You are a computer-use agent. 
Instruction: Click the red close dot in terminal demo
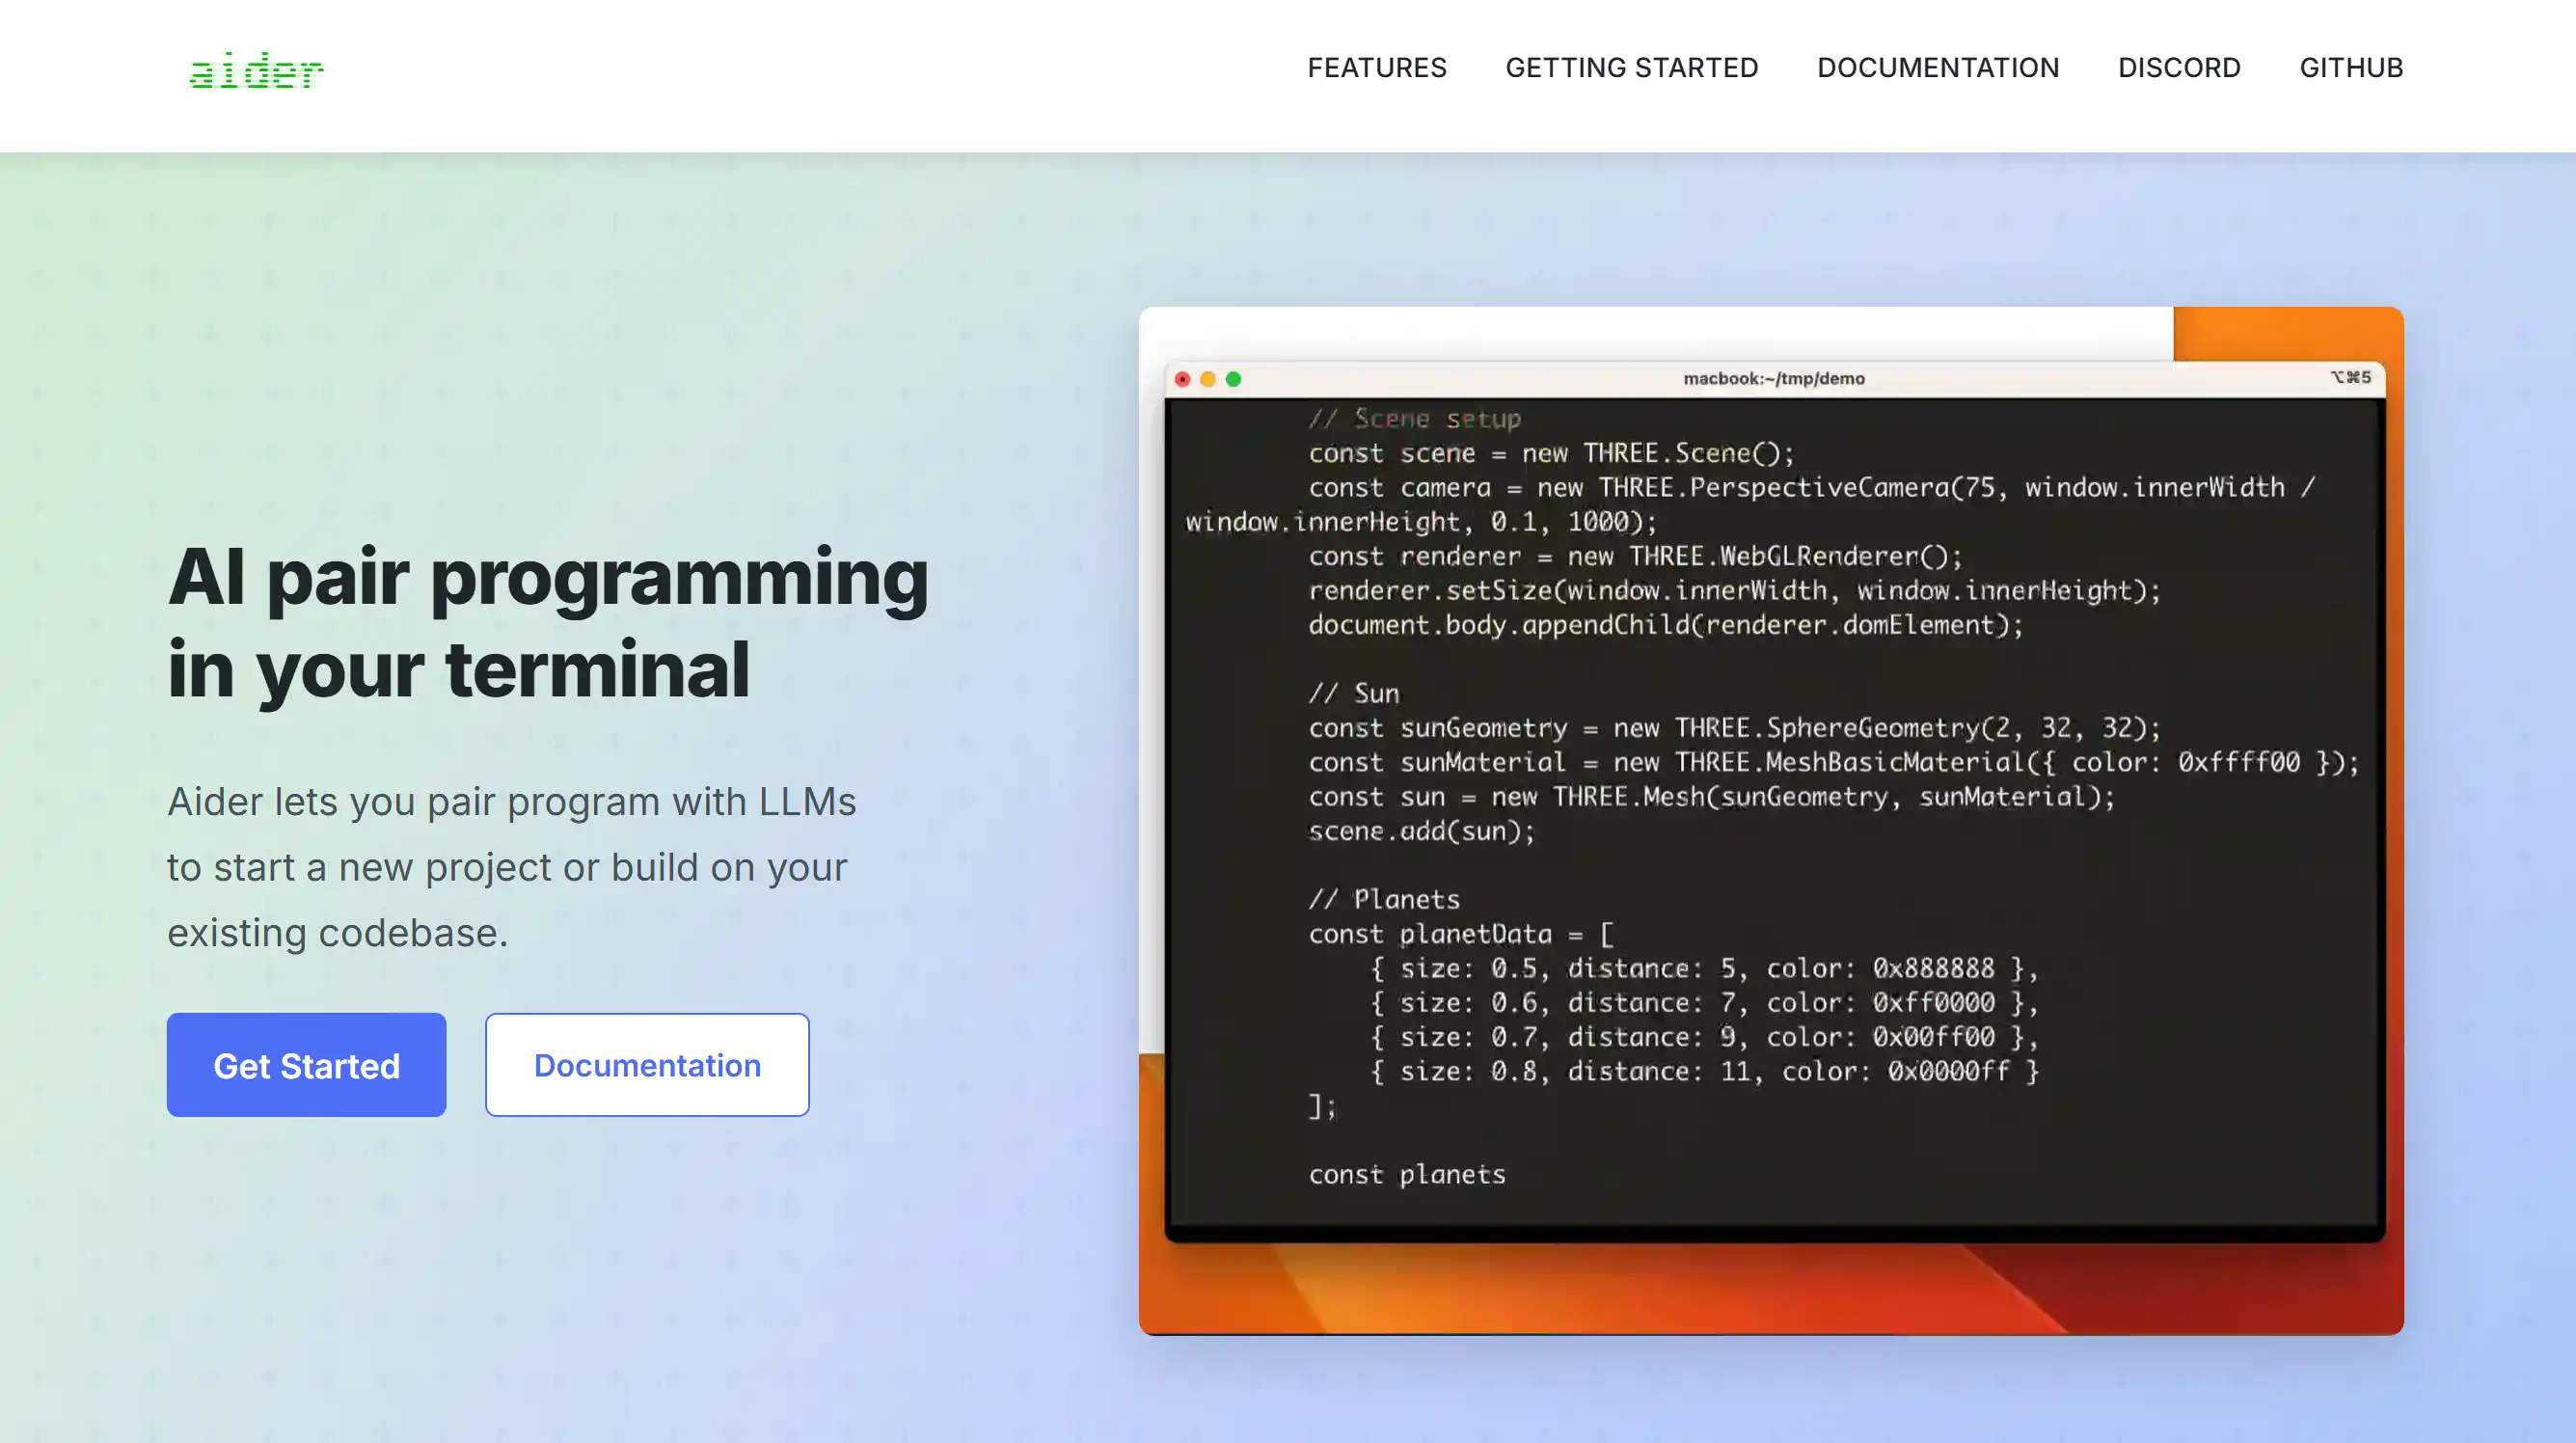coord(1182,379)
